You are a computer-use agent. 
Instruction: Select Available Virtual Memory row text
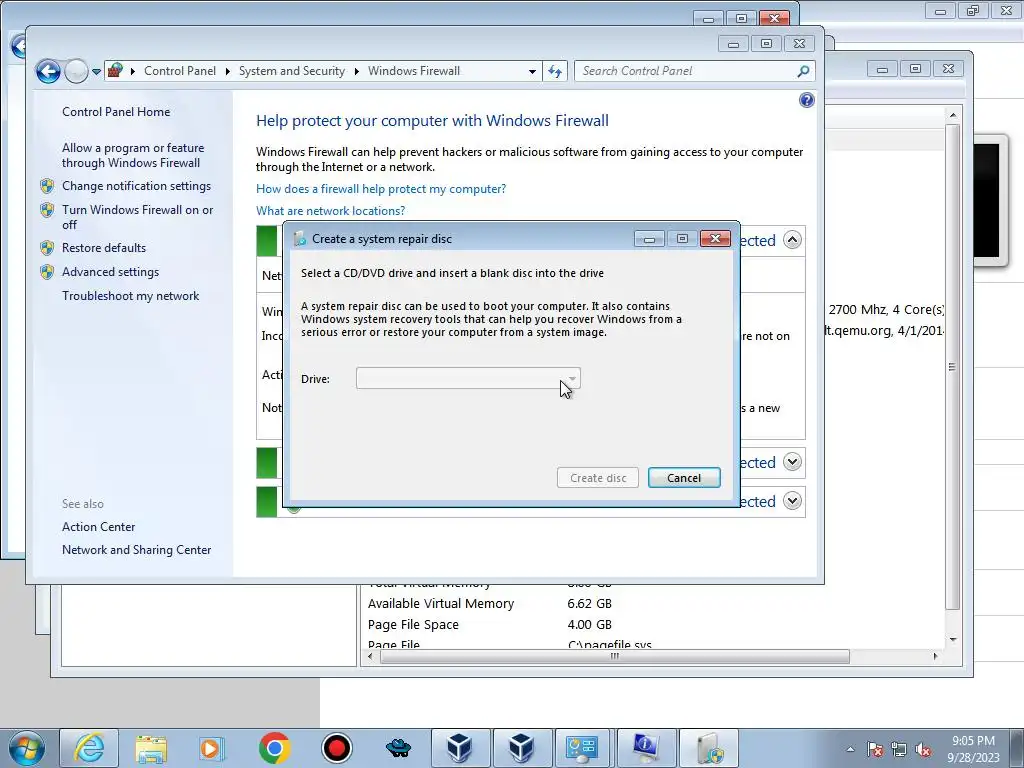[x=441, y=603]
